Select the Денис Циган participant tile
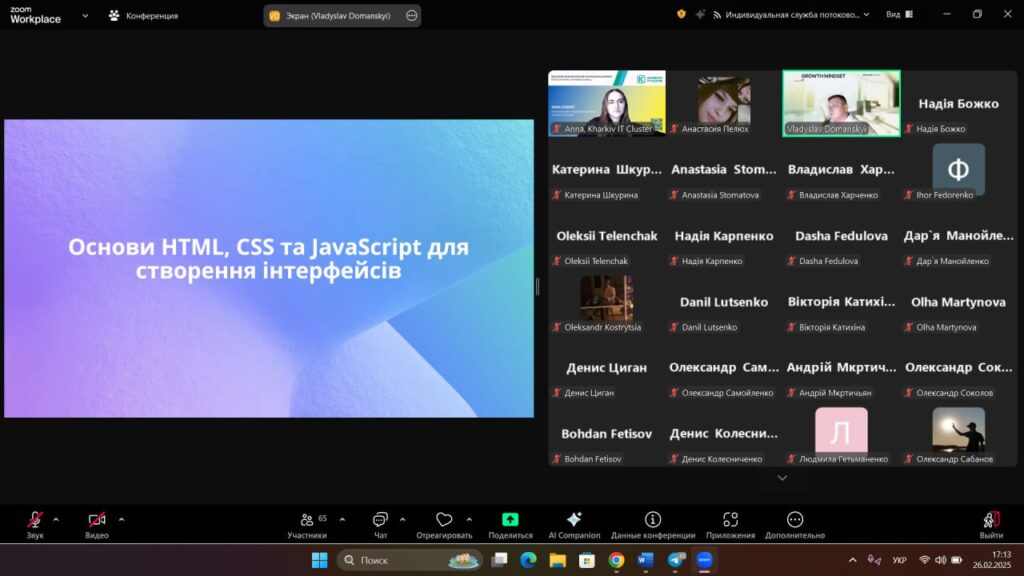Image resolution: width=1024 pixels, height=576 pixels. tap(607, 368)
